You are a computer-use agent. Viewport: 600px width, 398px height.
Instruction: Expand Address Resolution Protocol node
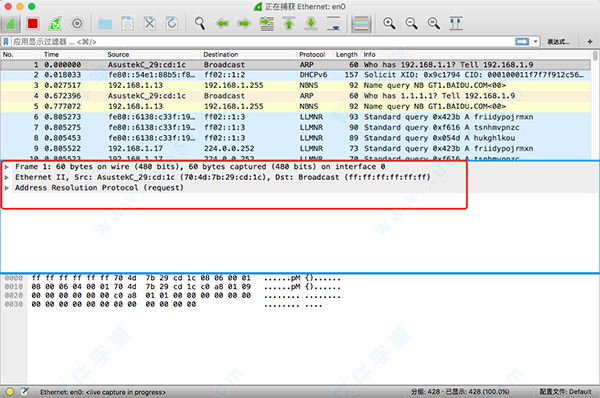7,188
